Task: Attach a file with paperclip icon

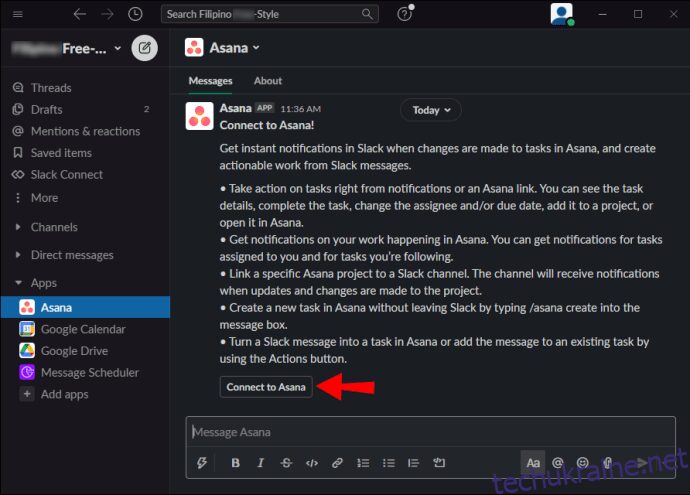Action: tap(607, 463)
